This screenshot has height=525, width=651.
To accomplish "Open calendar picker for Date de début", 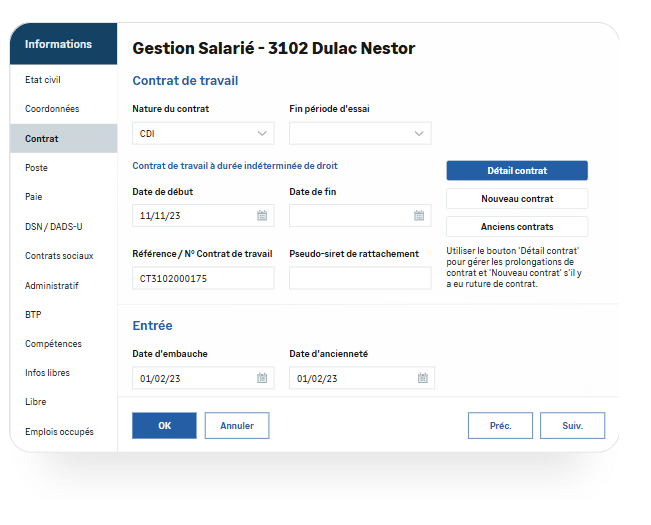I will [262, 215].
